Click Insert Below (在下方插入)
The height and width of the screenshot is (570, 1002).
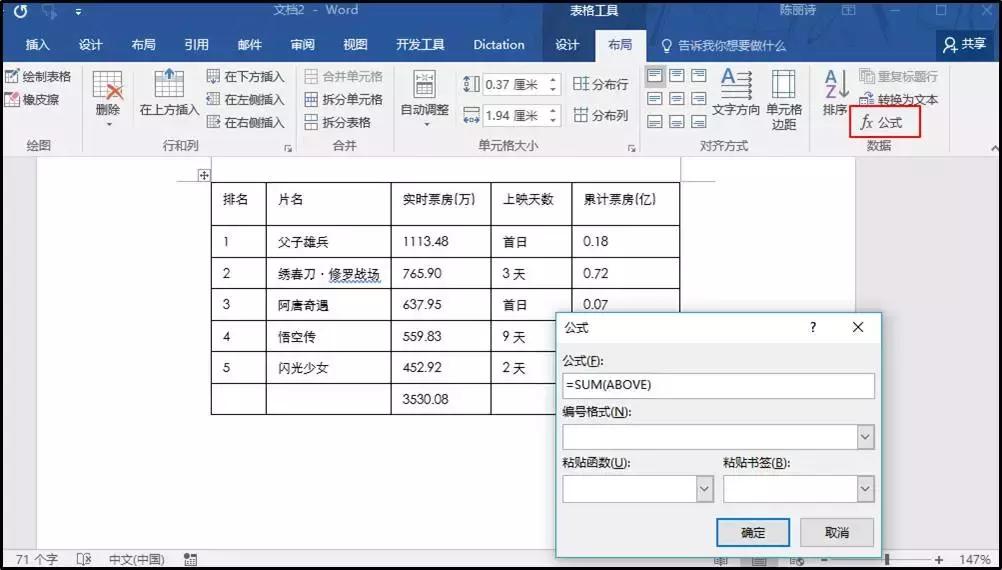(x=246, y=77)
